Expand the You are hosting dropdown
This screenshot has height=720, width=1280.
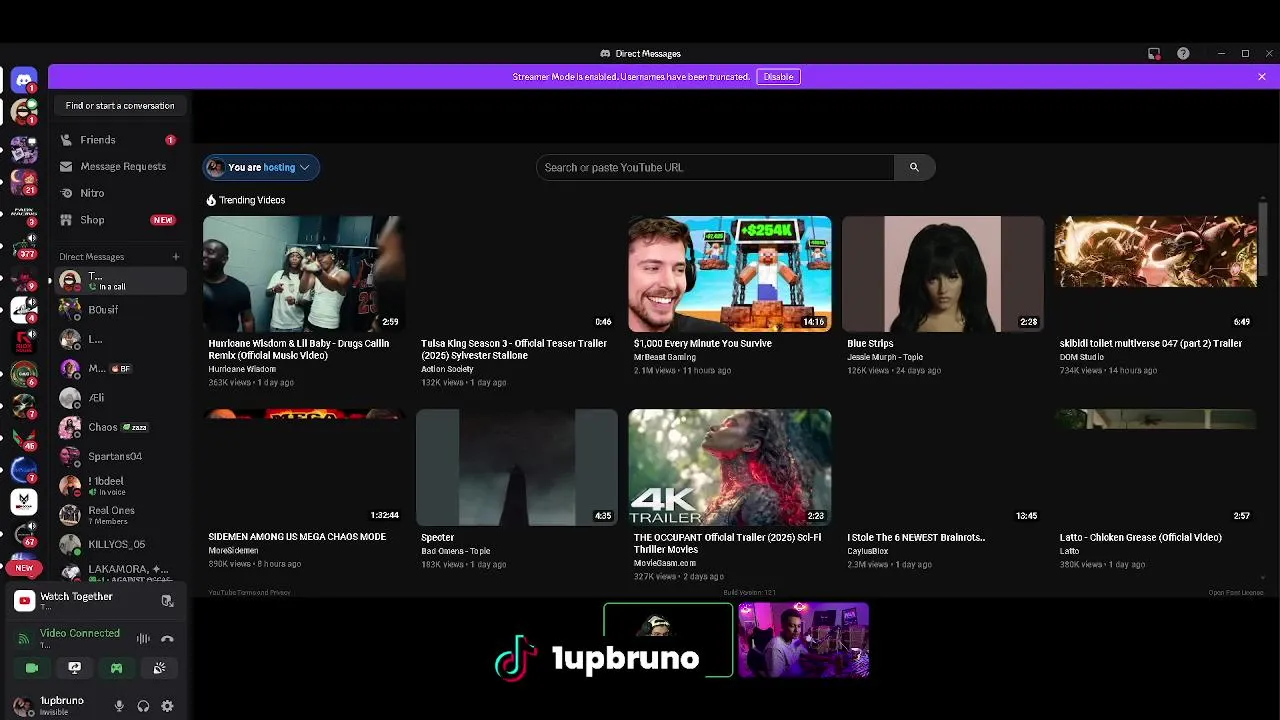(261, 168)
